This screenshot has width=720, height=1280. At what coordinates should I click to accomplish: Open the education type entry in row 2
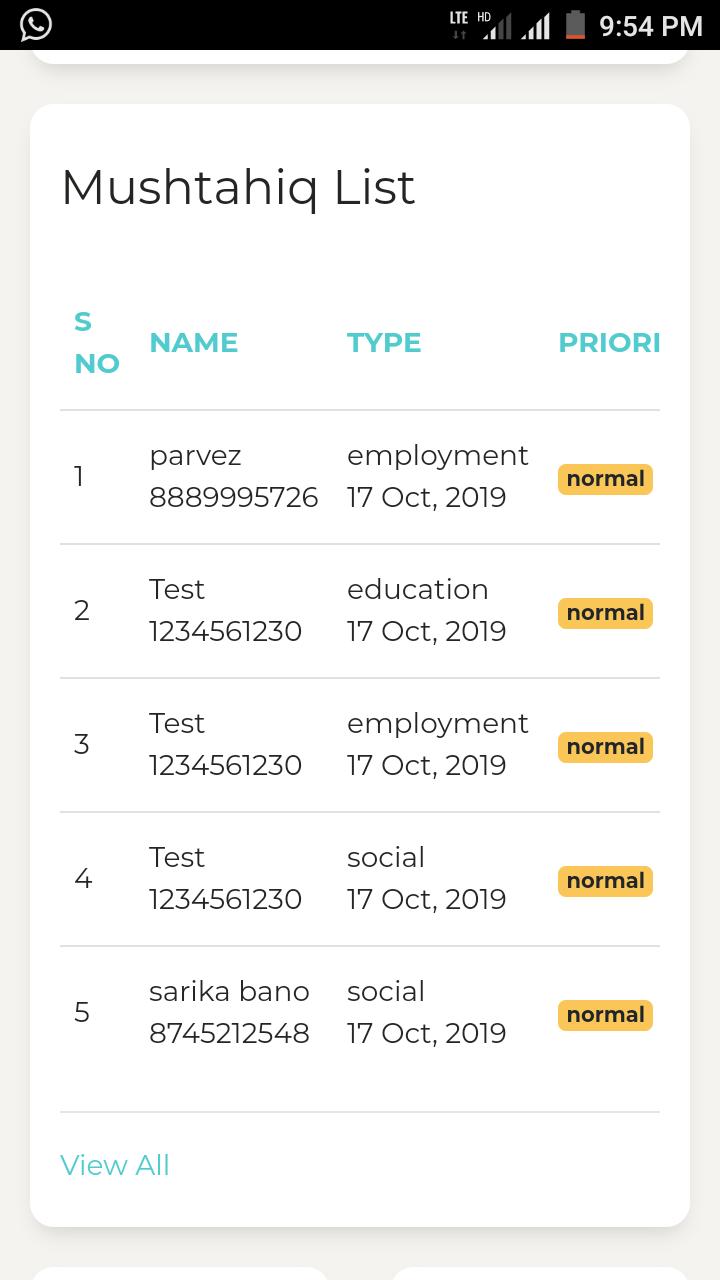pyautogui.click(x=418, y=589)
